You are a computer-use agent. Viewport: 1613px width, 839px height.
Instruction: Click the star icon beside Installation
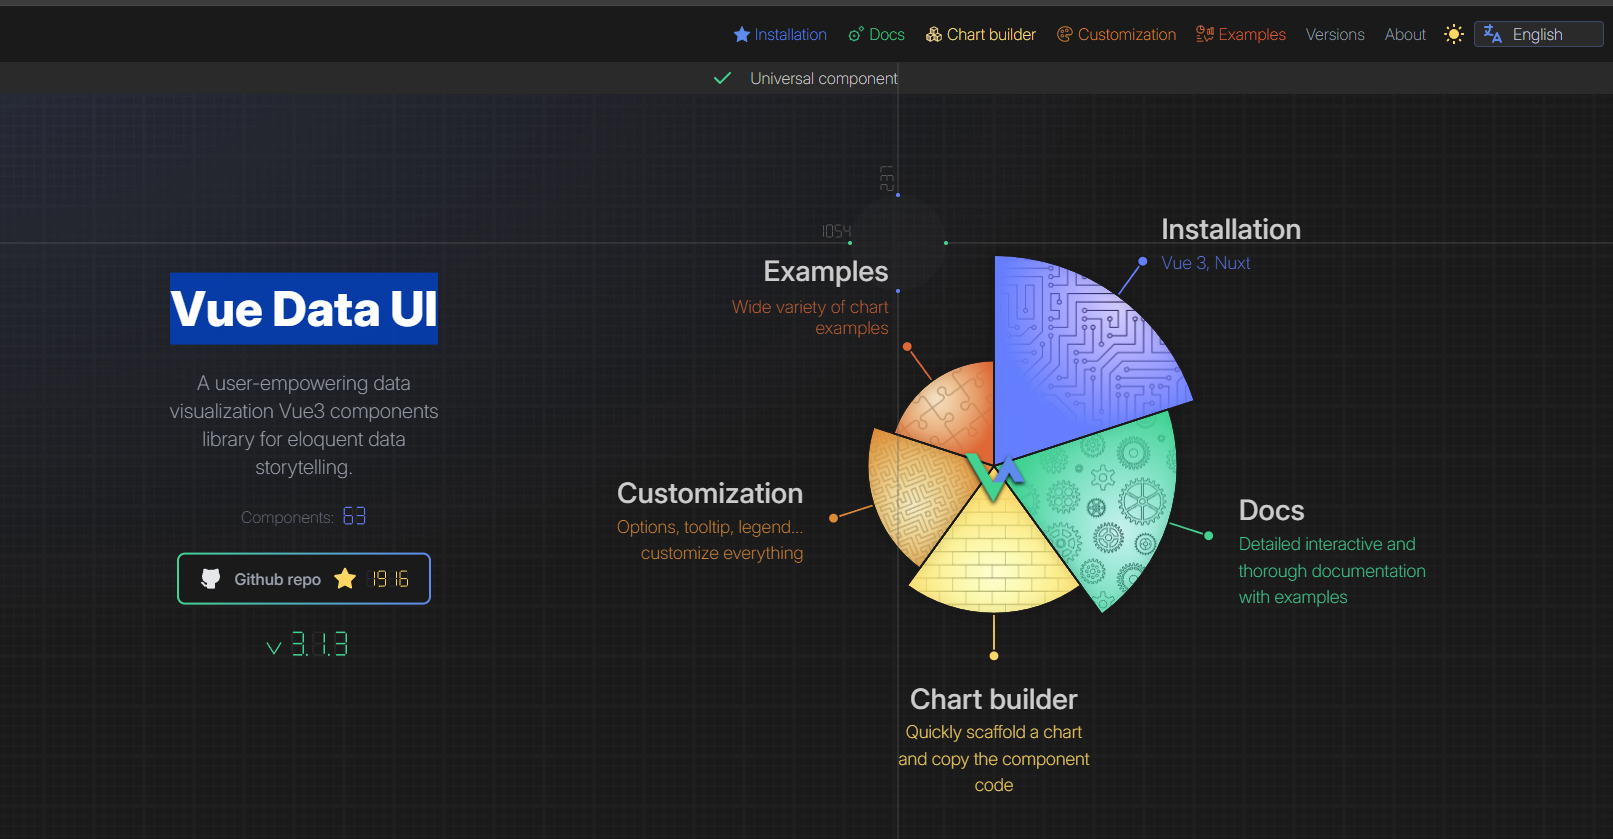click(x=741, y=35)
